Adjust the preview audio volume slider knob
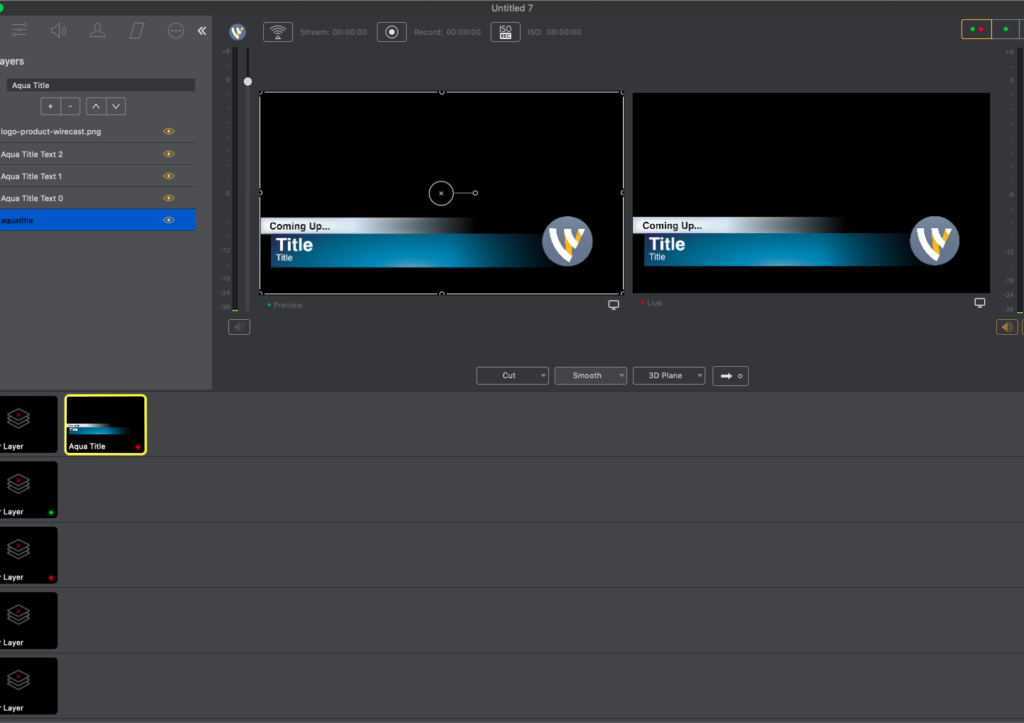This screenshot has height=723, width=1024. click(248, 82)
